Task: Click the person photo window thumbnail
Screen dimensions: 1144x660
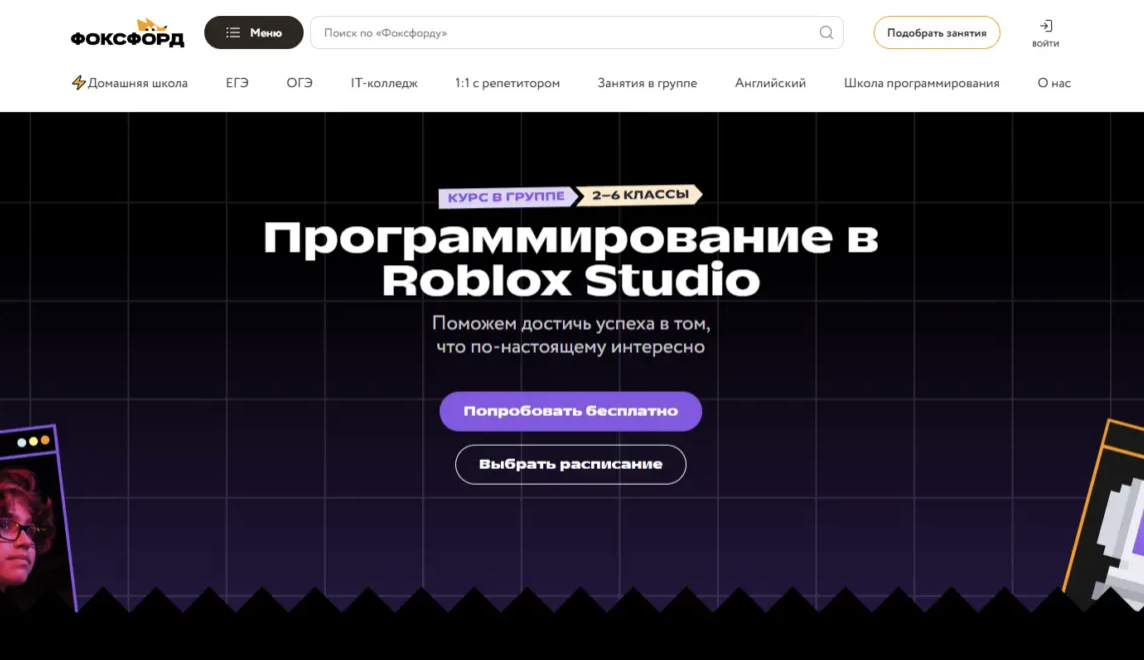Action: click(x=34, y=518)
